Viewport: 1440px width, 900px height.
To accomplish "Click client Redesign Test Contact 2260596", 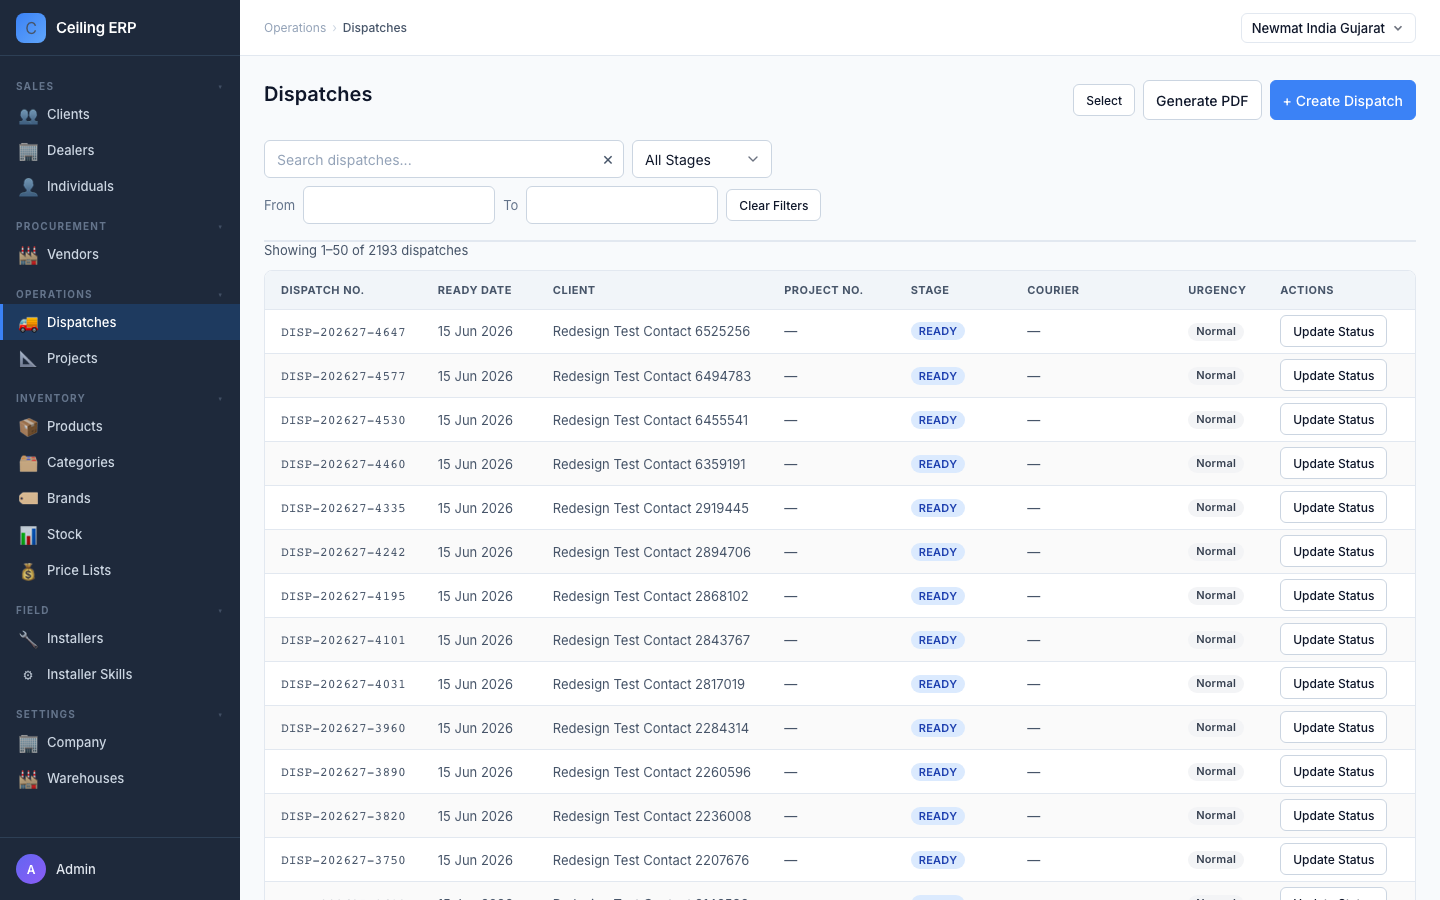I will click(x=652, y=772).
